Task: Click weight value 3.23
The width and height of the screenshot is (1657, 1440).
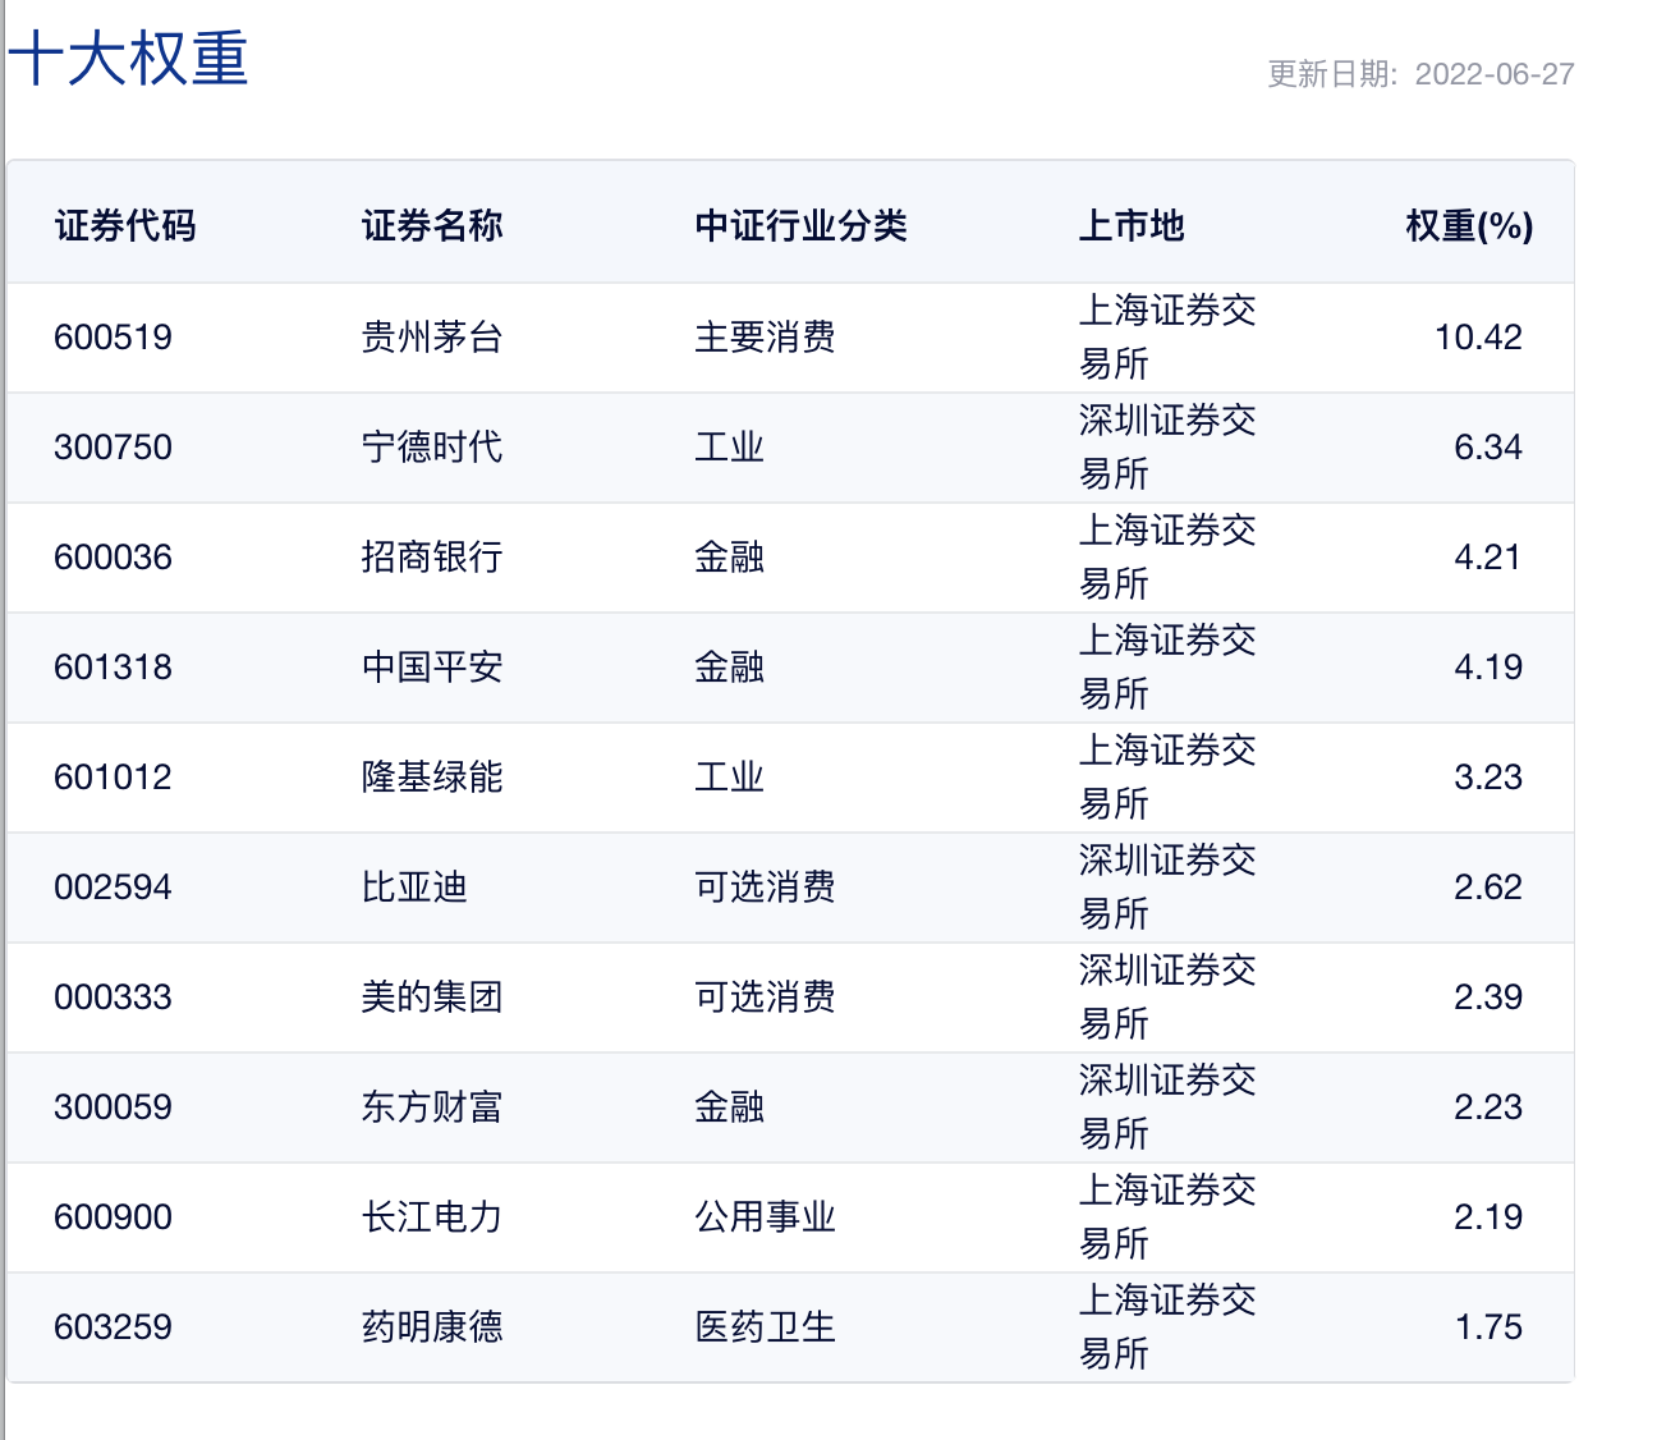Action: point(1488,777)
